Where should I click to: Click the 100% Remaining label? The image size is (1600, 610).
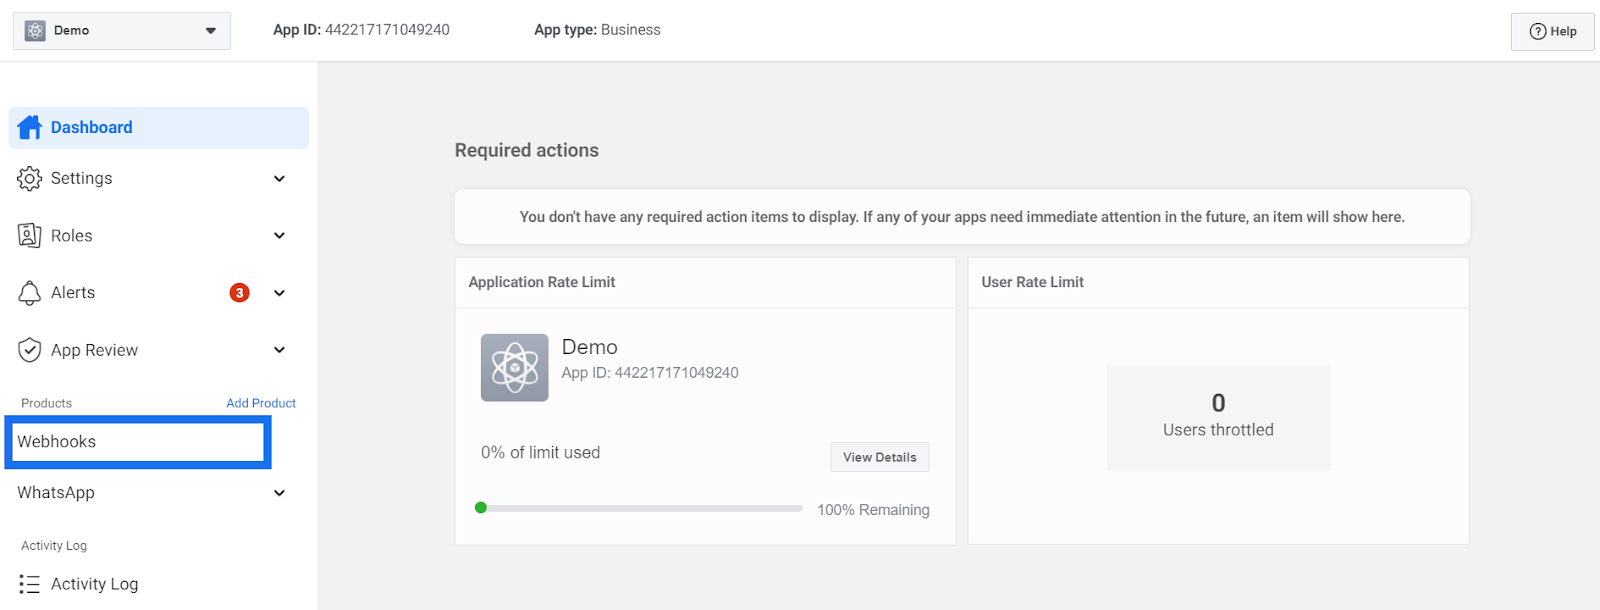click(873, 510)
